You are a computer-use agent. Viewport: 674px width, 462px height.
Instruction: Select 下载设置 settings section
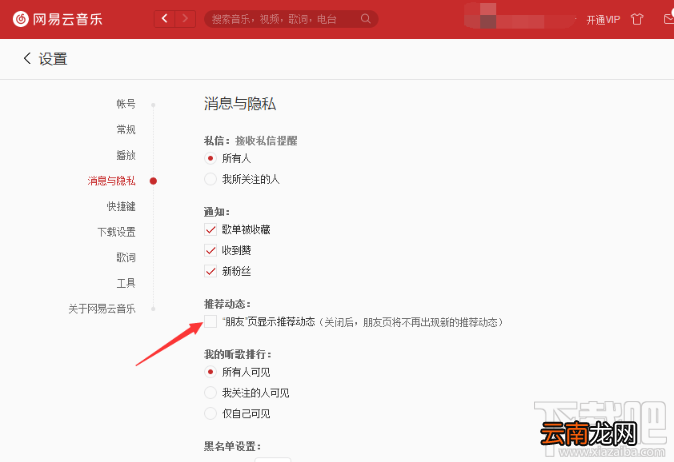pyautogui.click(x=116, y=232)
